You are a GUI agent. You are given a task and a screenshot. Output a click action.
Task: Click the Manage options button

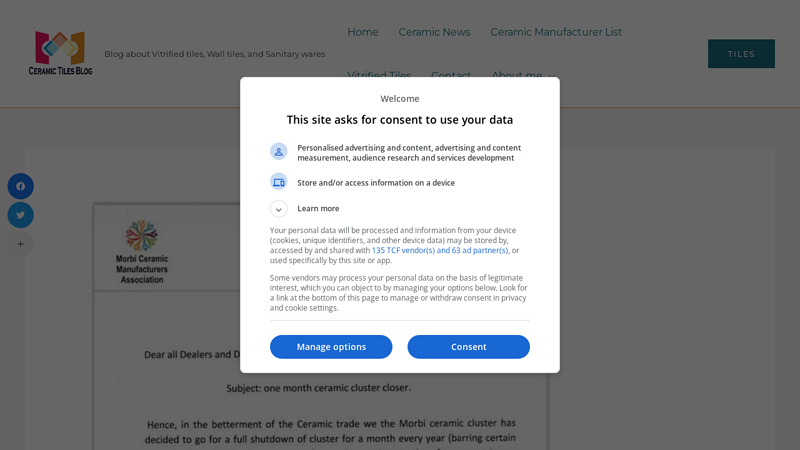tap(331, 347)
